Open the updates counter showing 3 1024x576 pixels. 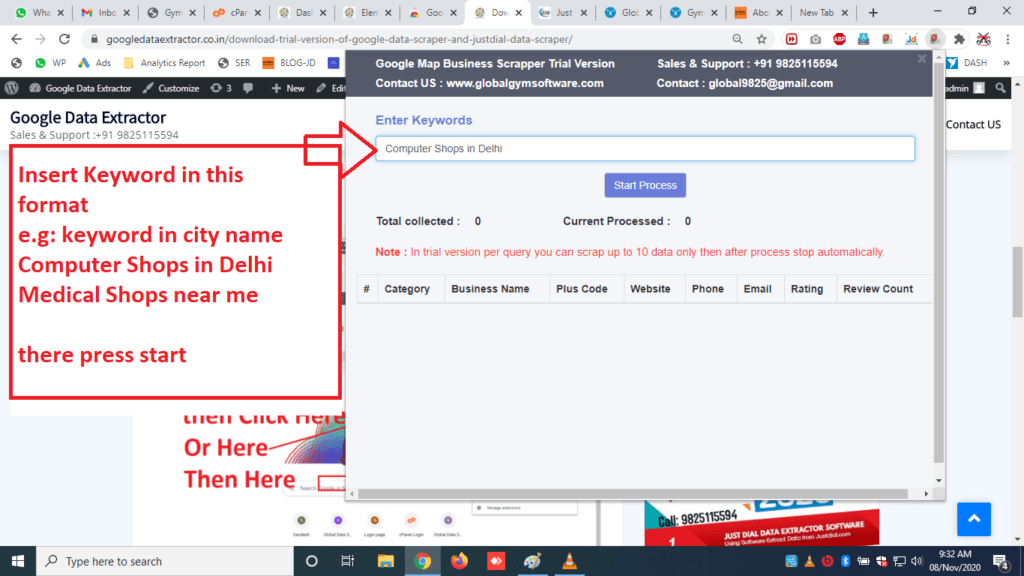(x=221, y=88)
